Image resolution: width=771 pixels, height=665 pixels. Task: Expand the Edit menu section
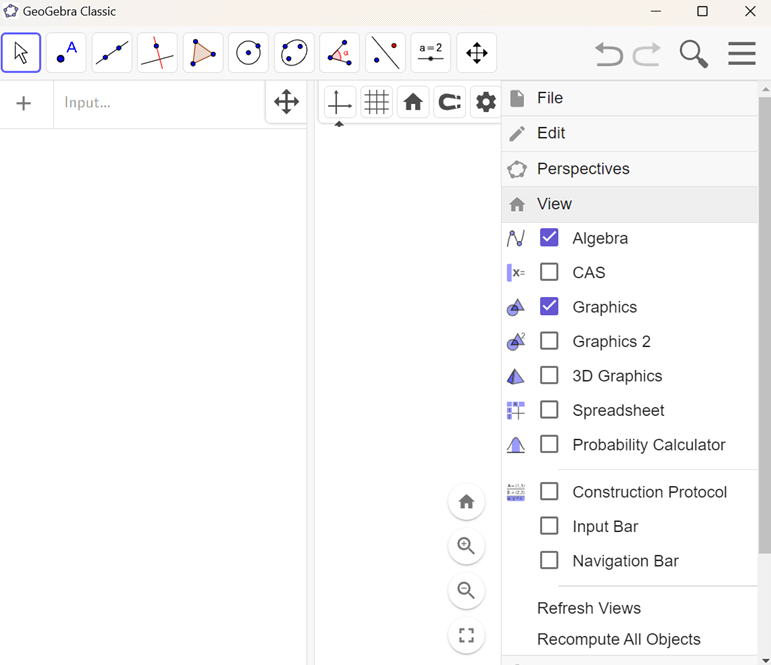pyautogui.click(x=630, y=134)
